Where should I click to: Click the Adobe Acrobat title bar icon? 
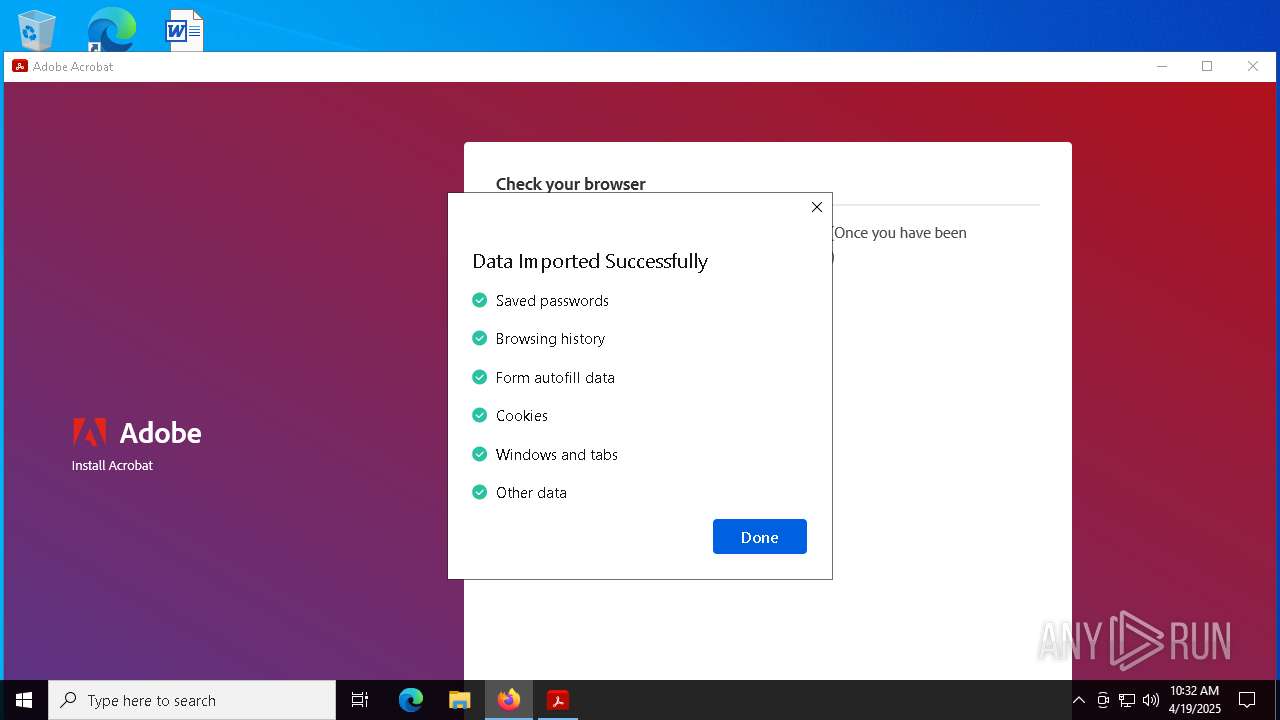click(x=19, y=66)
